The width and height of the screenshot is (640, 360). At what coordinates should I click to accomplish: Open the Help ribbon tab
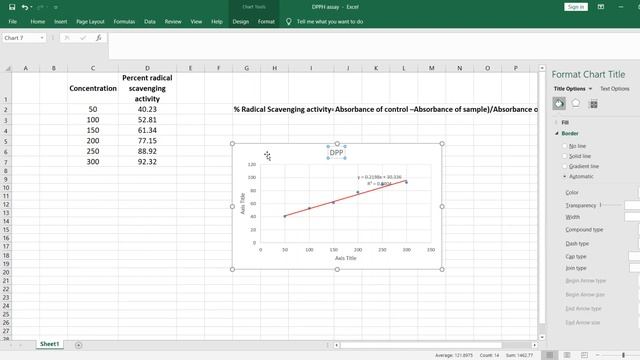point(217,22)
